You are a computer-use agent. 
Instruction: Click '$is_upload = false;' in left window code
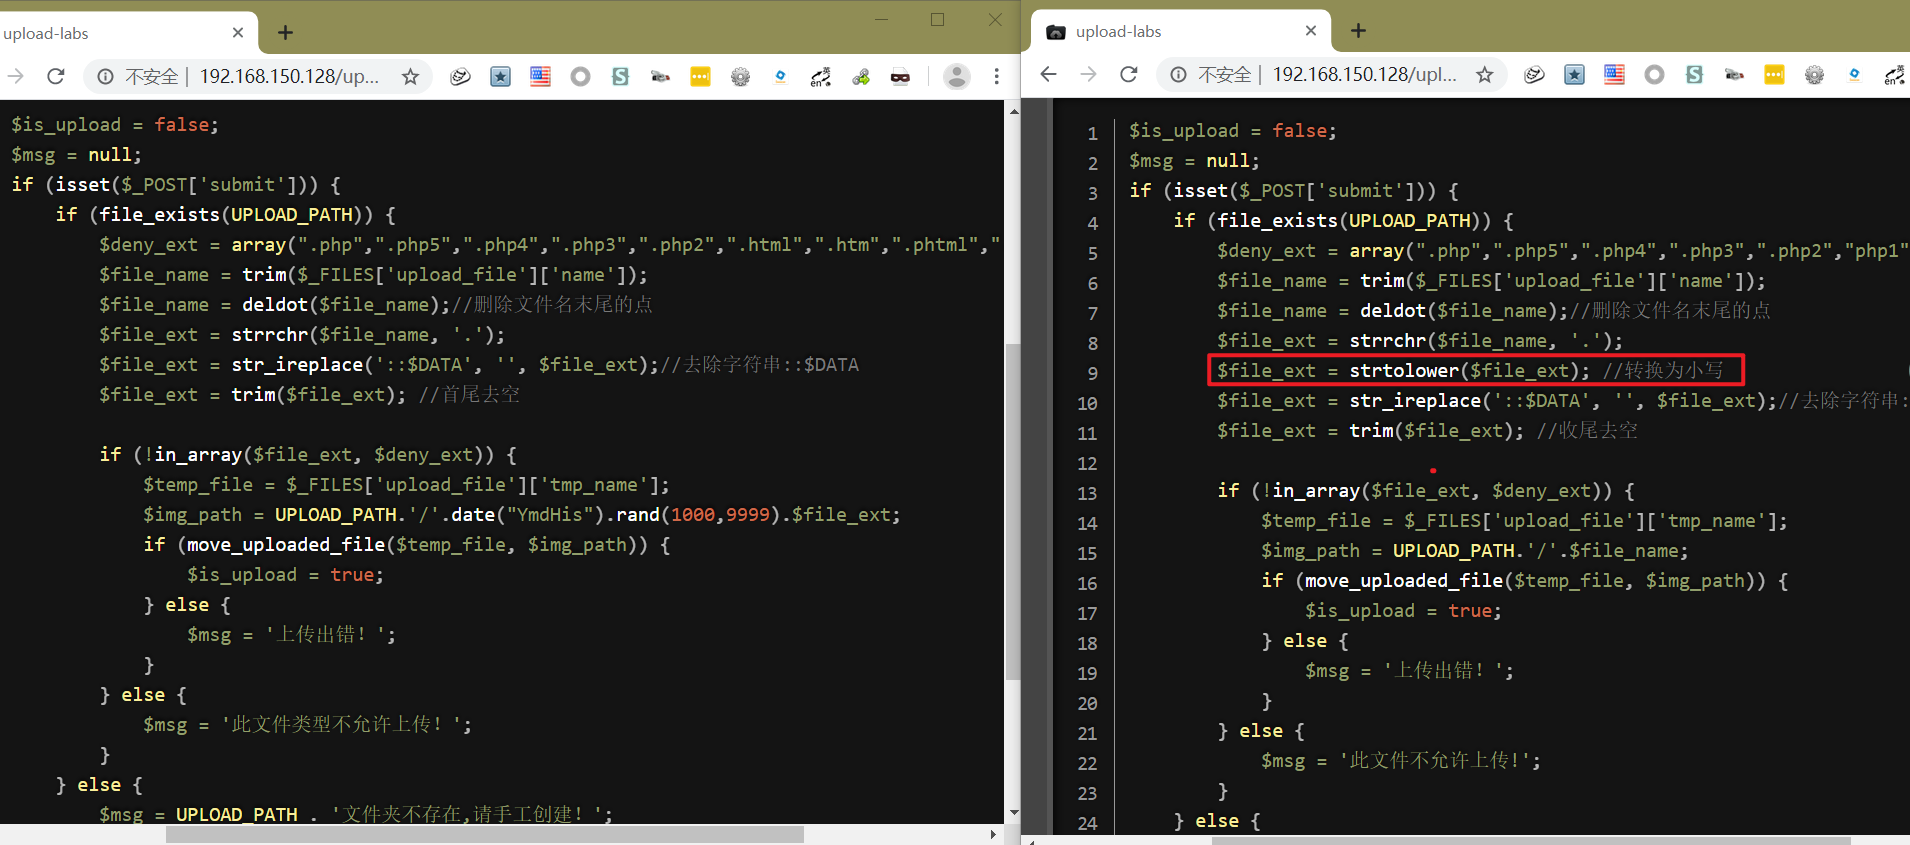pos(115,124)
